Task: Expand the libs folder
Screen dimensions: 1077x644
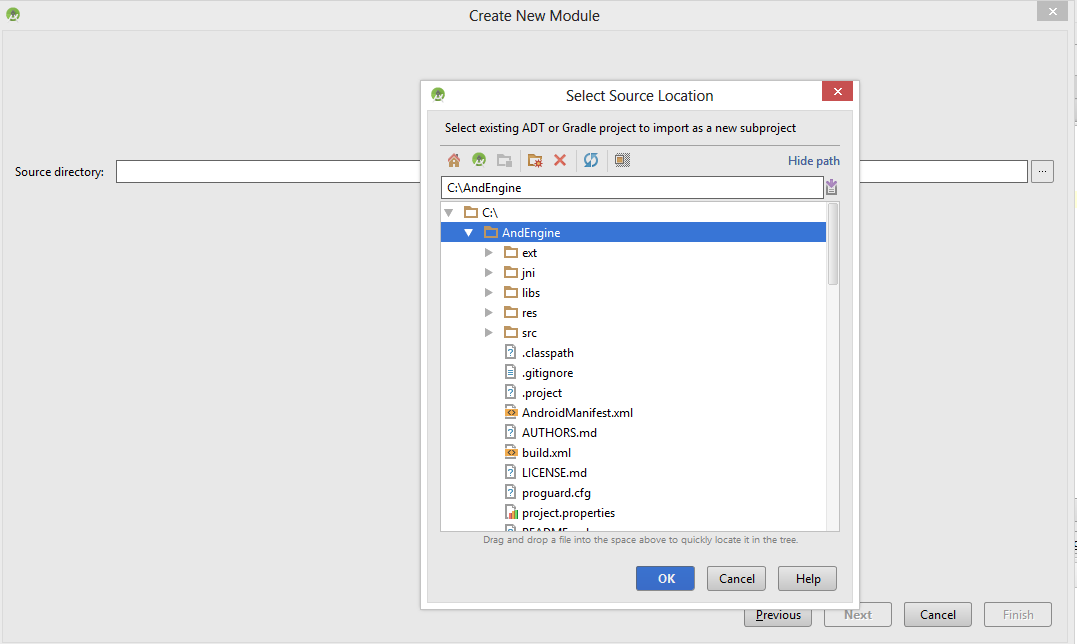Action: 488,292
